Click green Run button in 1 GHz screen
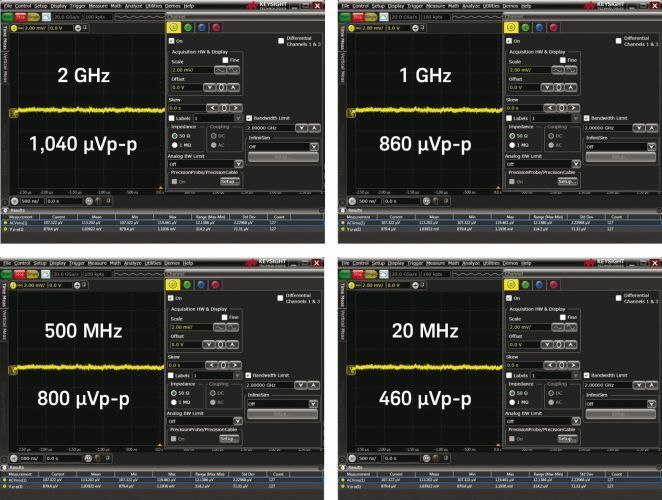The image size is (662, 500). click(x=345, y=17)
